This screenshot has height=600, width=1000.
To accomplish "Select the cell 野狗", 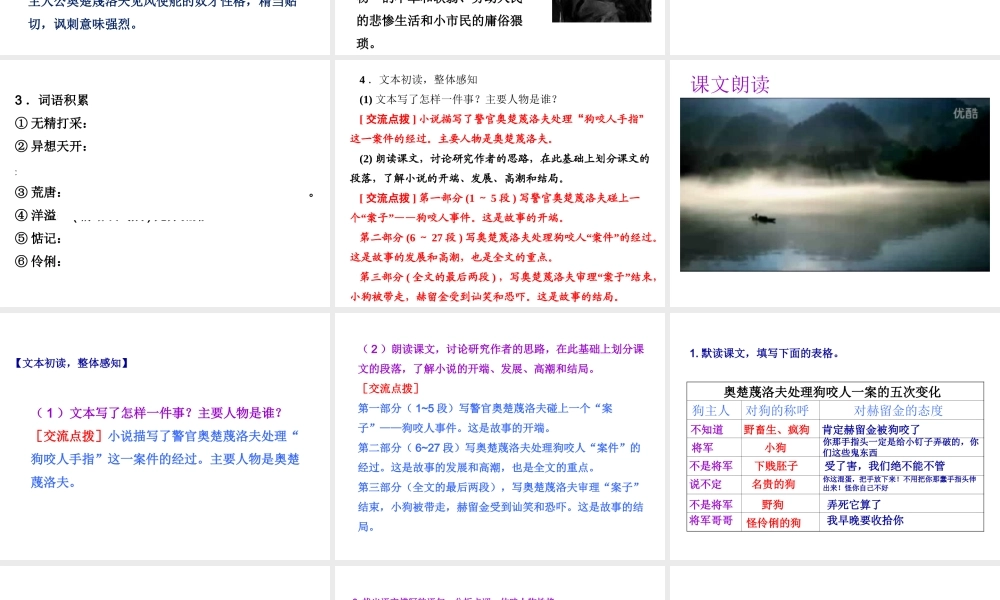I will click(772, 504).
